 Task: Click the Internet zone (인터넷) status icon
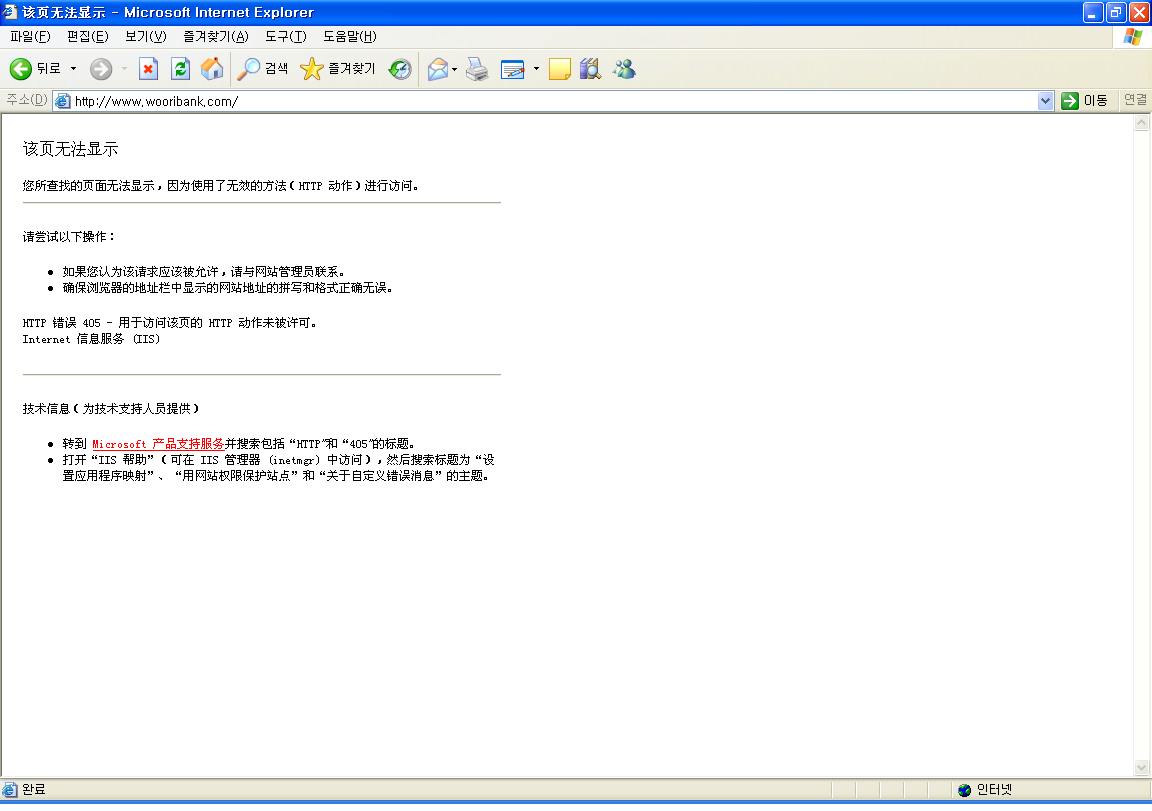pos(965,790)
